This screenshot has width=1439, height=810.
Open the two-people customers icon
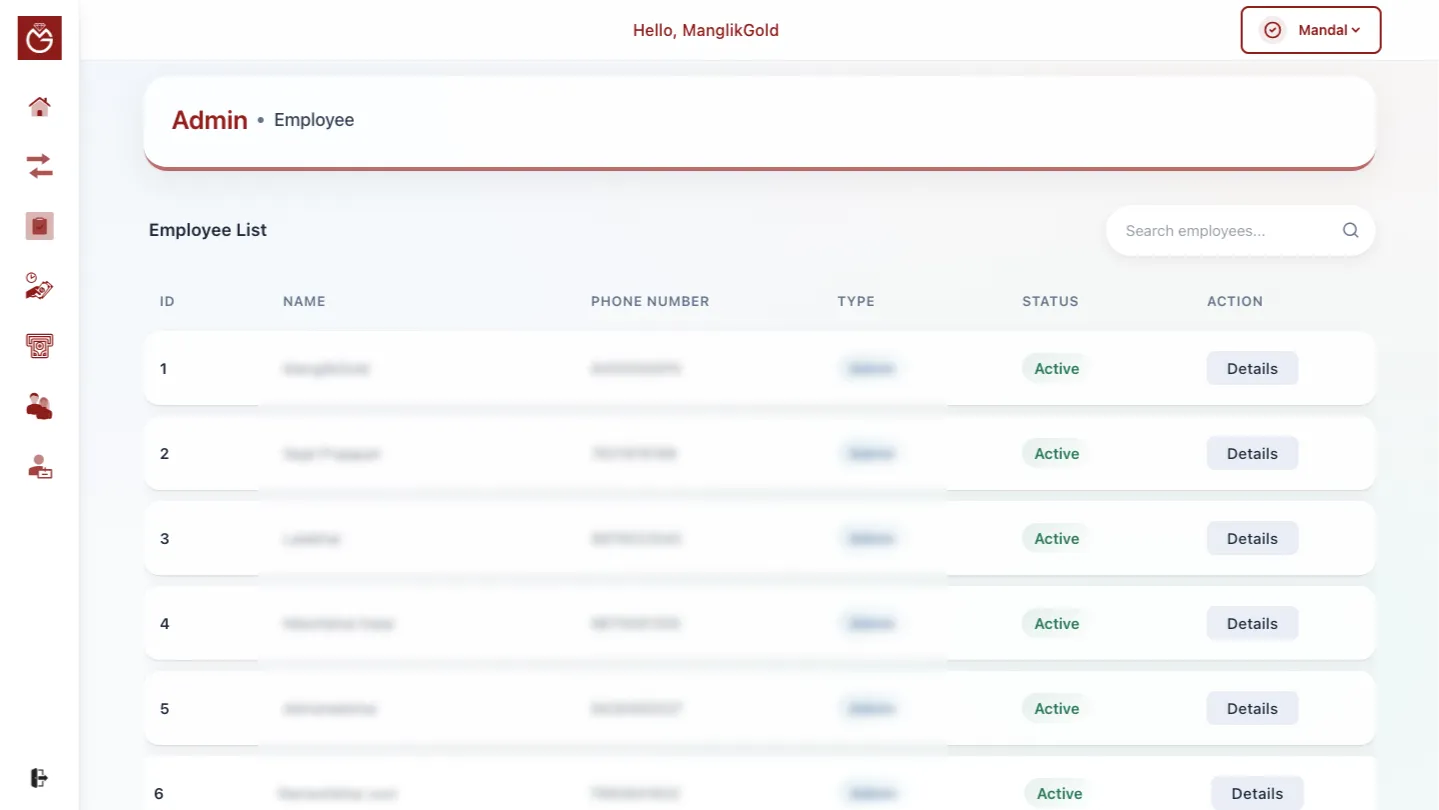[40, 406]
